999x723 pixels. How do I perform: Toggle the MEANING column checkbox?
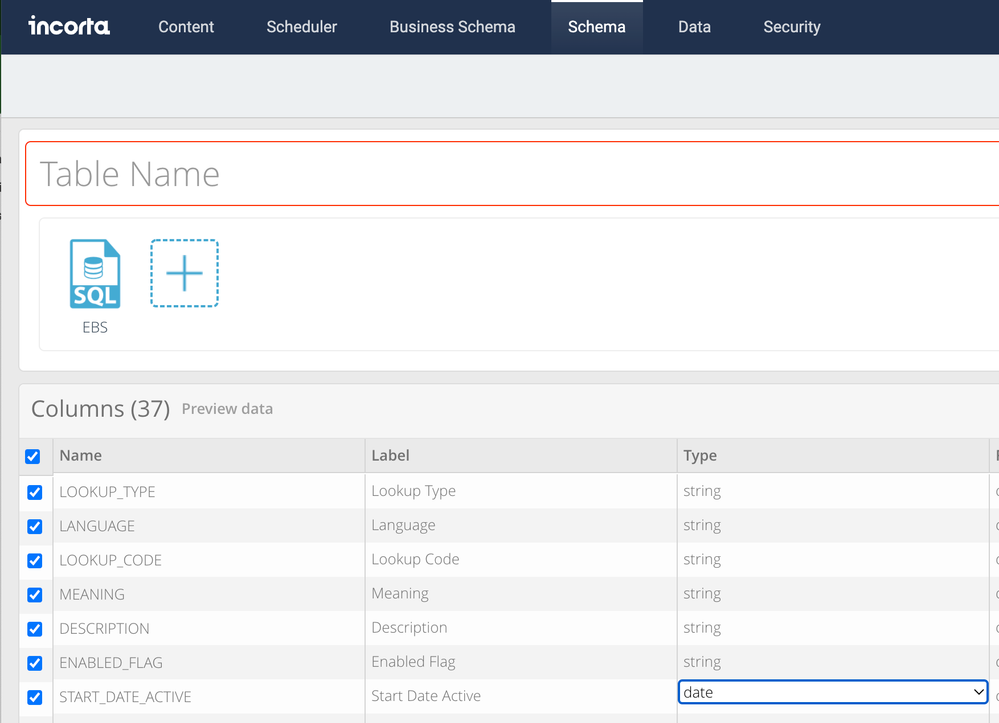pyautogui.click(x=35, y=594)
